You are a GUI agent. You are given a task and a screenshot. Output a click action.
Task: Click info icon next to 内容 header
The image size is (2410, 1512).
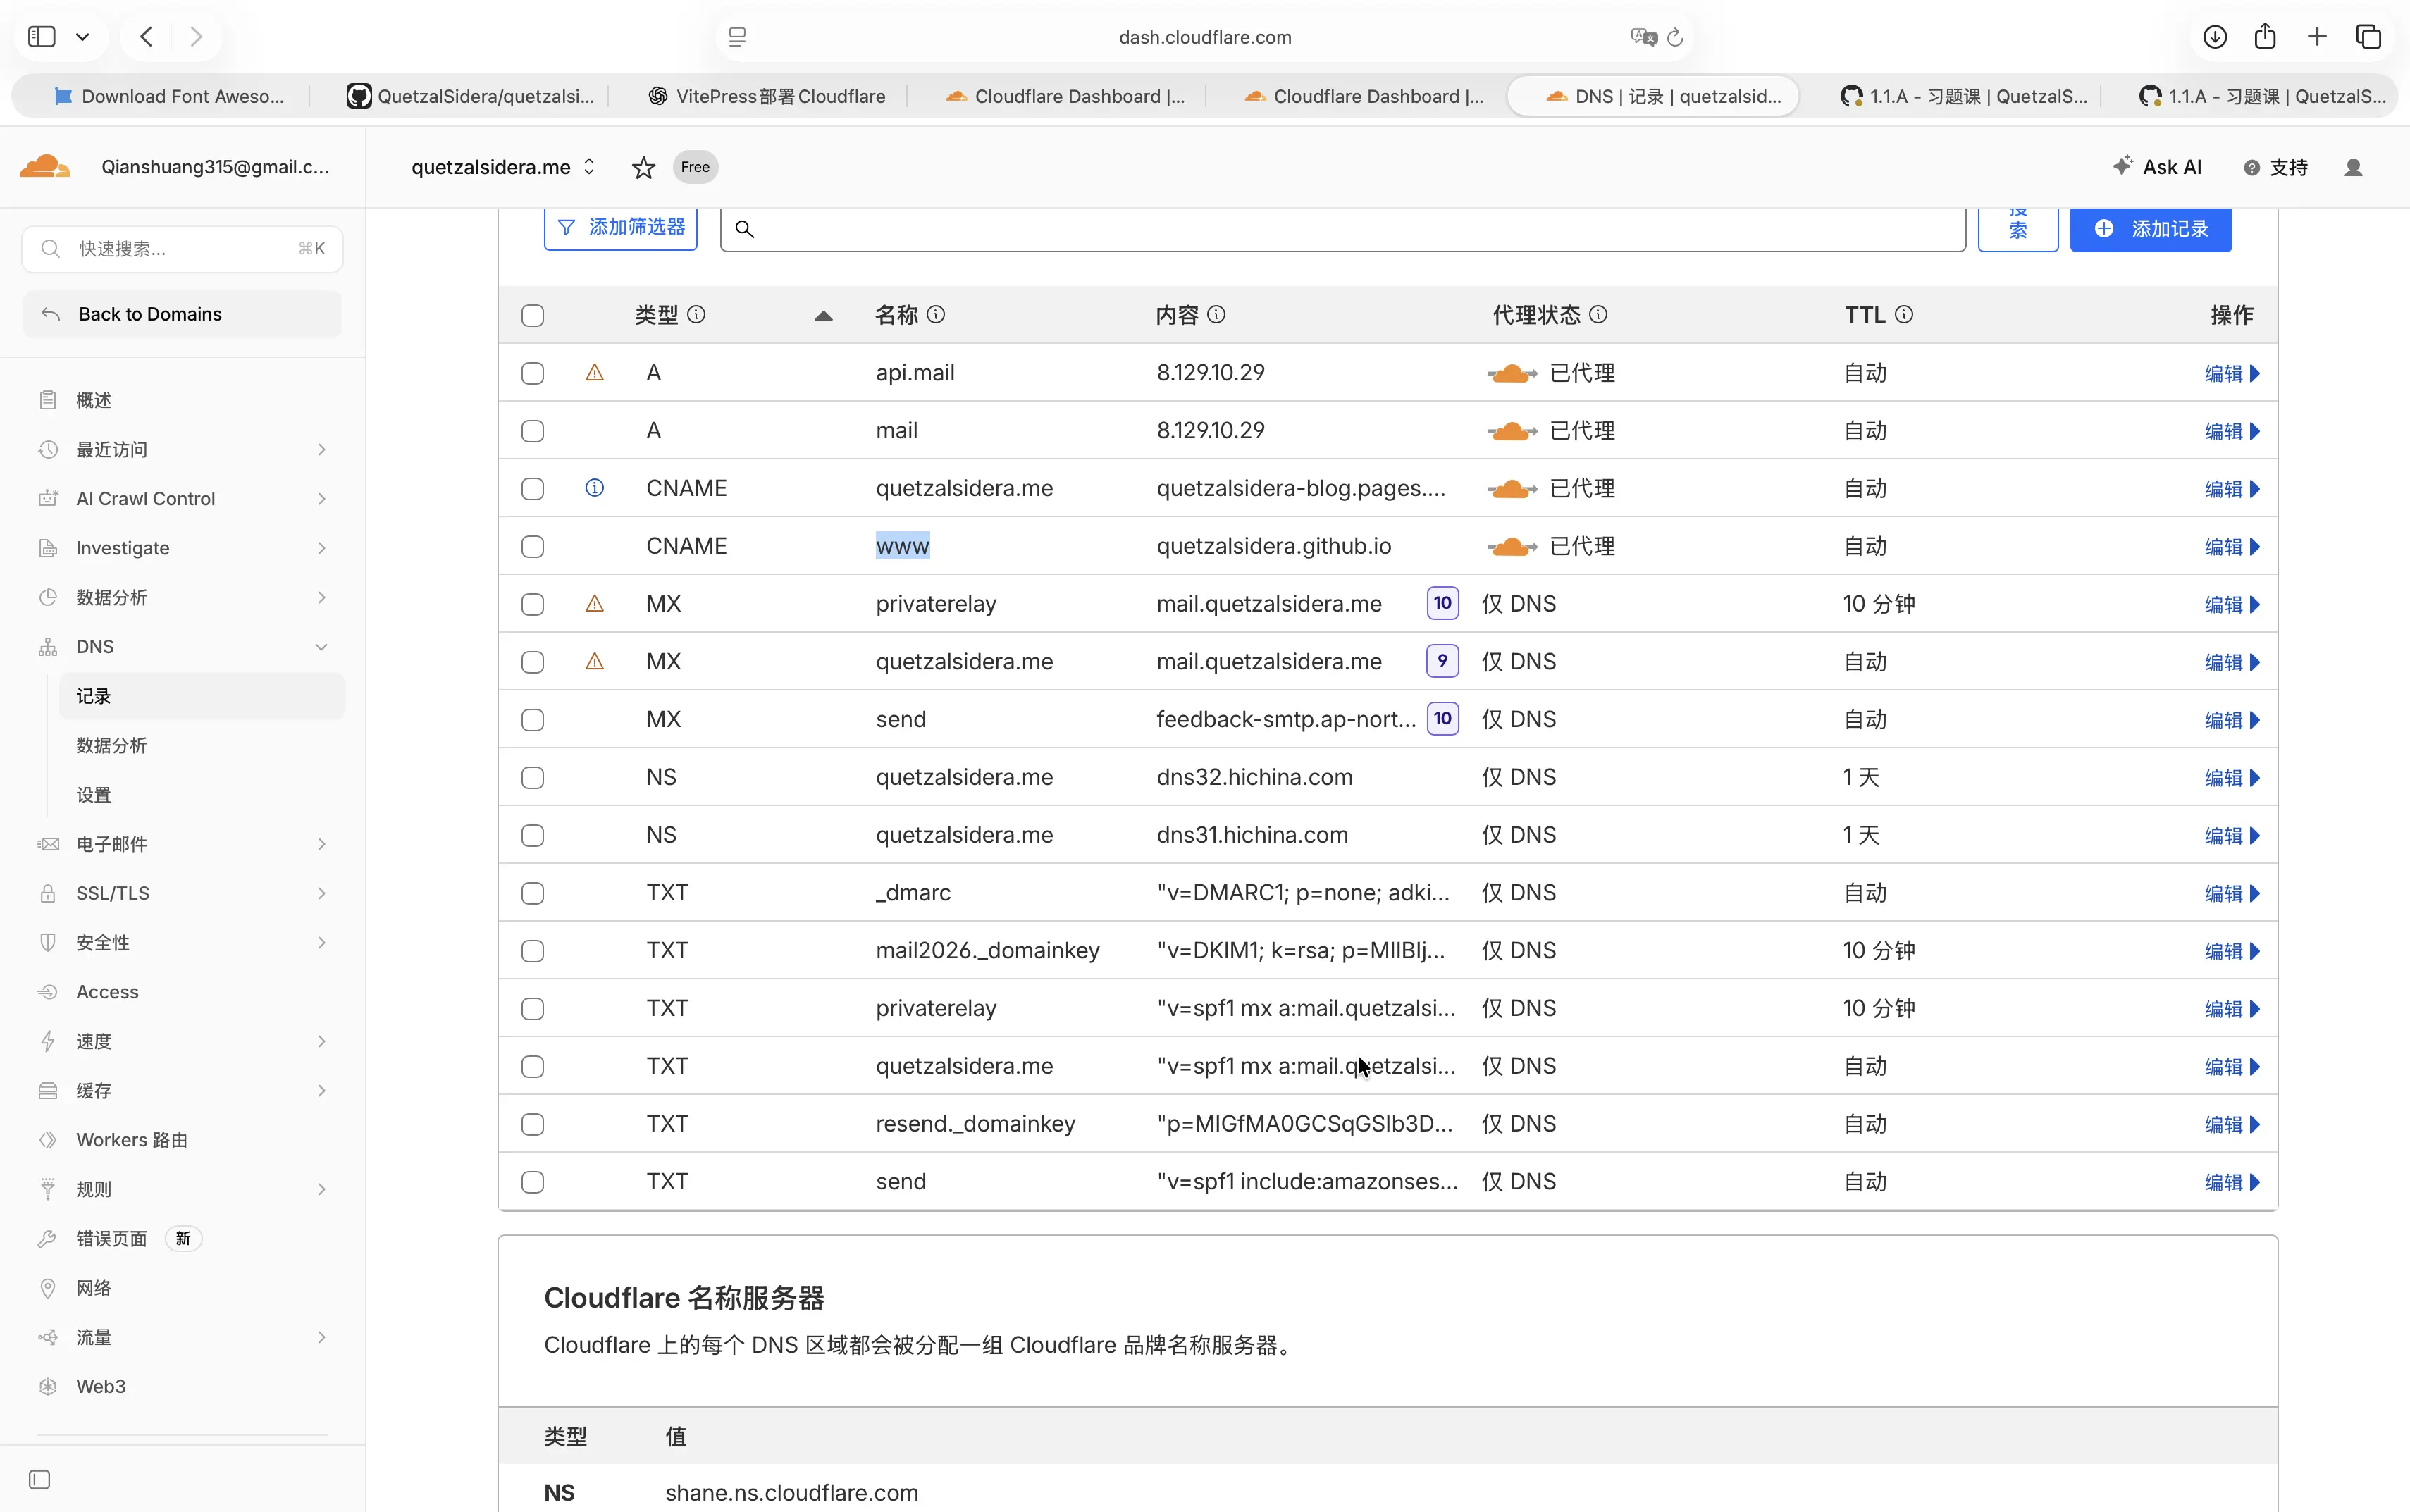(x=1216, y=315)
